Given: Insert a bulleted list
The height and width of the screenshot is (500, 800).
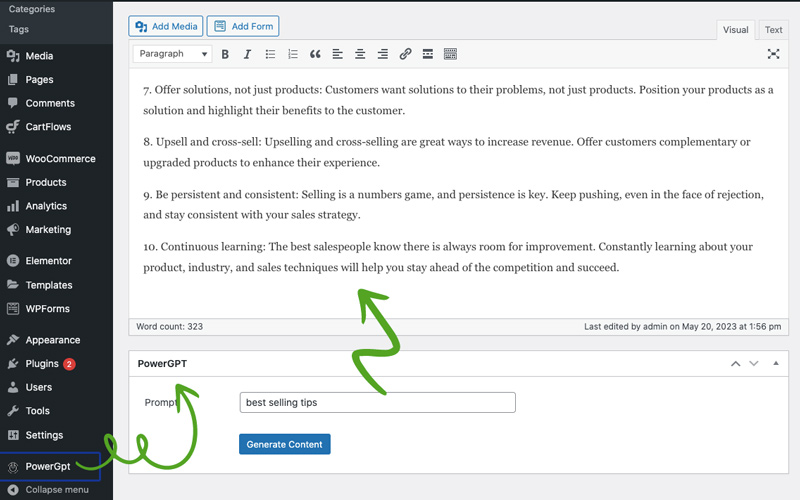Looking at the screenshot, I should (270, 54).
